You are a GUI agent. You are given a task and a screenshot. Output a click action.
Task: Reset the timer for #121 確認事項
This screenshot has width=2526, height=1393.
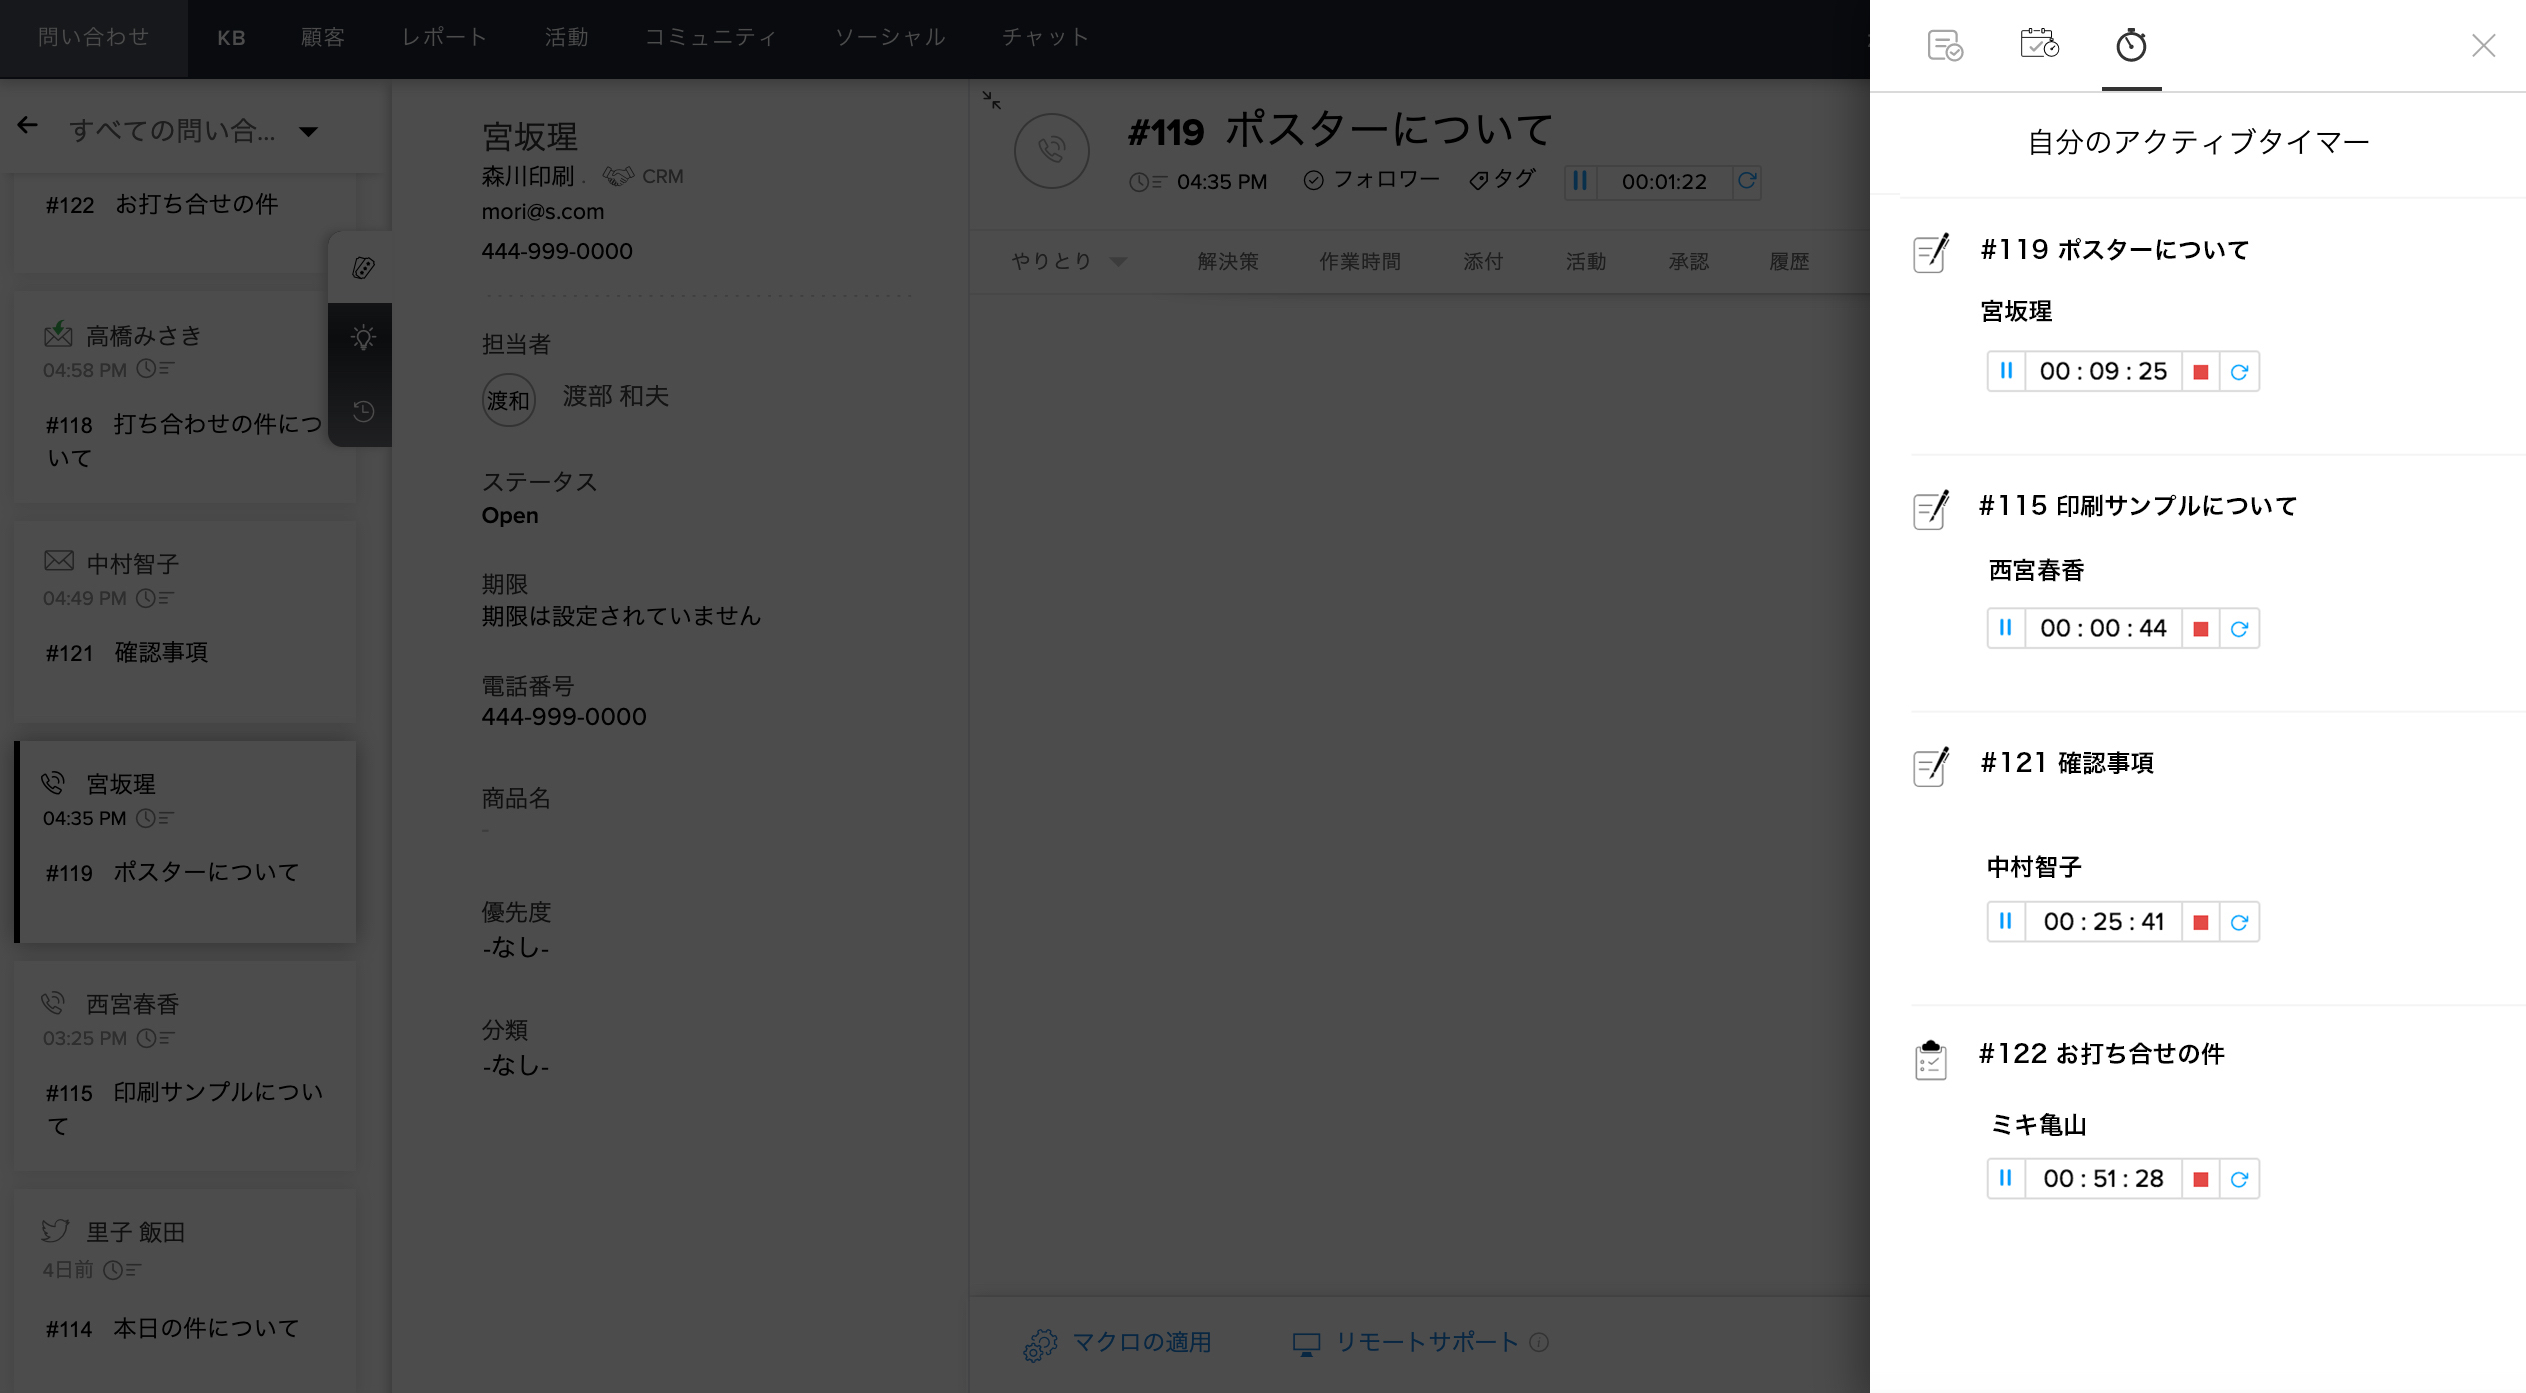(2240, 922)
